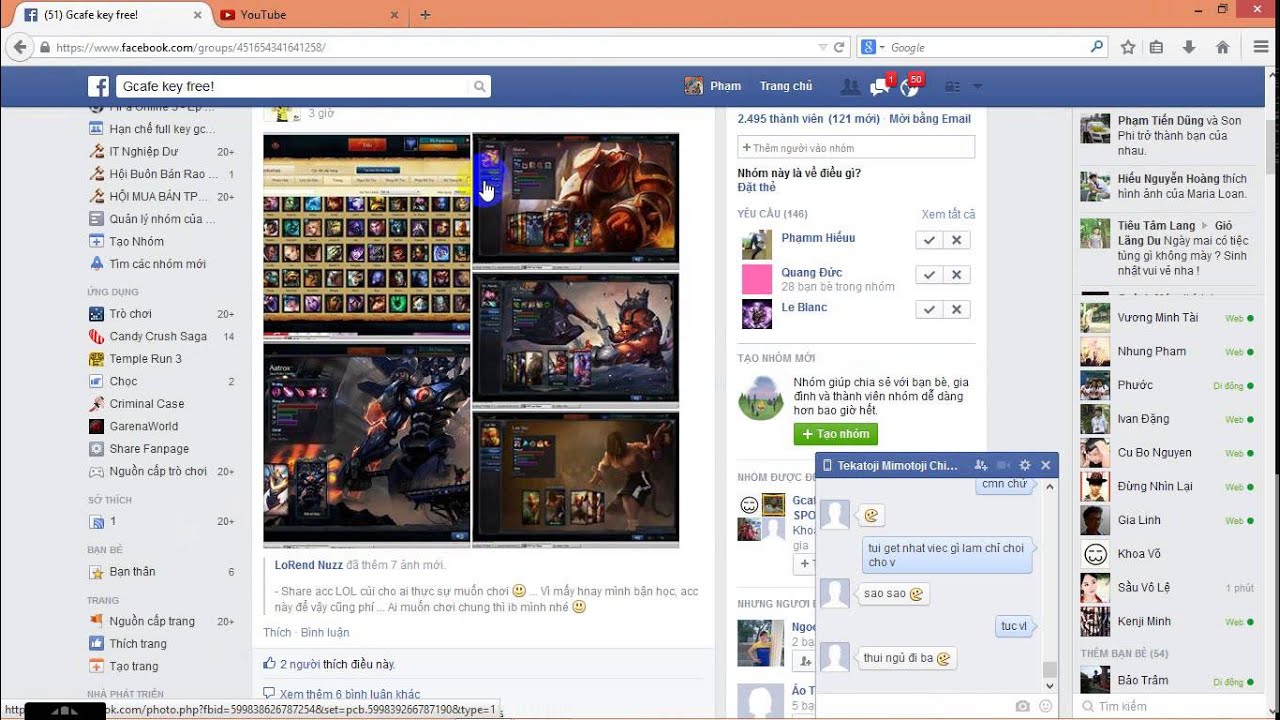
Task: Attach a photo with chat camera icon
Action: tap(1022, 706)
